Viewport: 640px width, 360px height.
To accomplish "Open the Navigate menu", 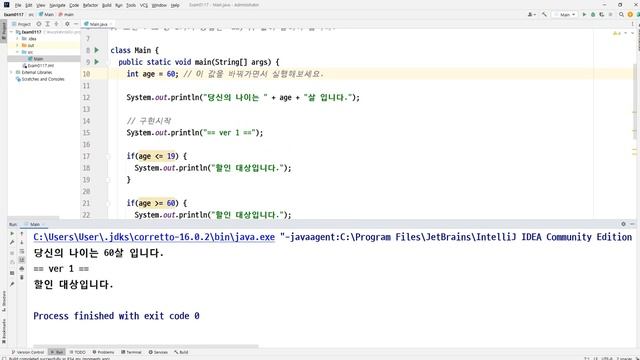I will coord(57,5).
